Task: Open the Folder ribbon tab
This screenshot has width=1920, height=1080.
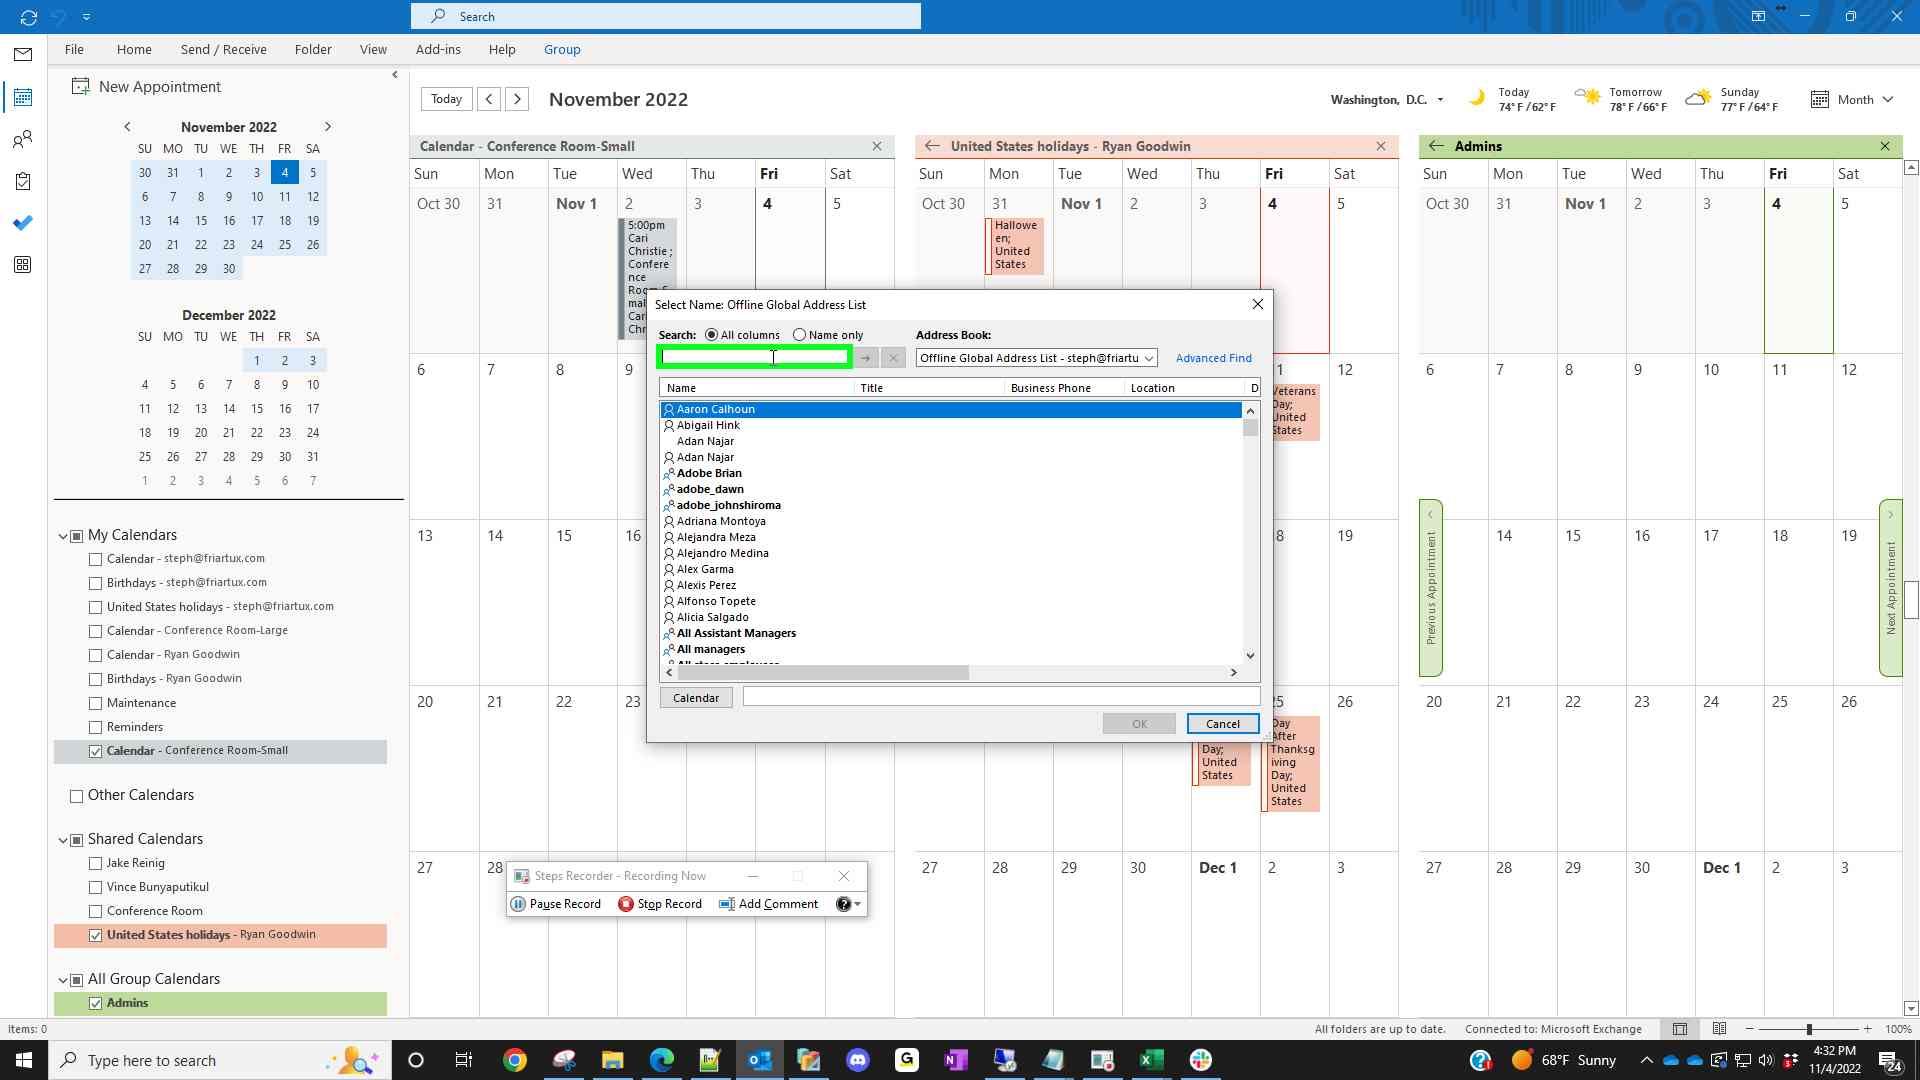Action: coord(313,49)
